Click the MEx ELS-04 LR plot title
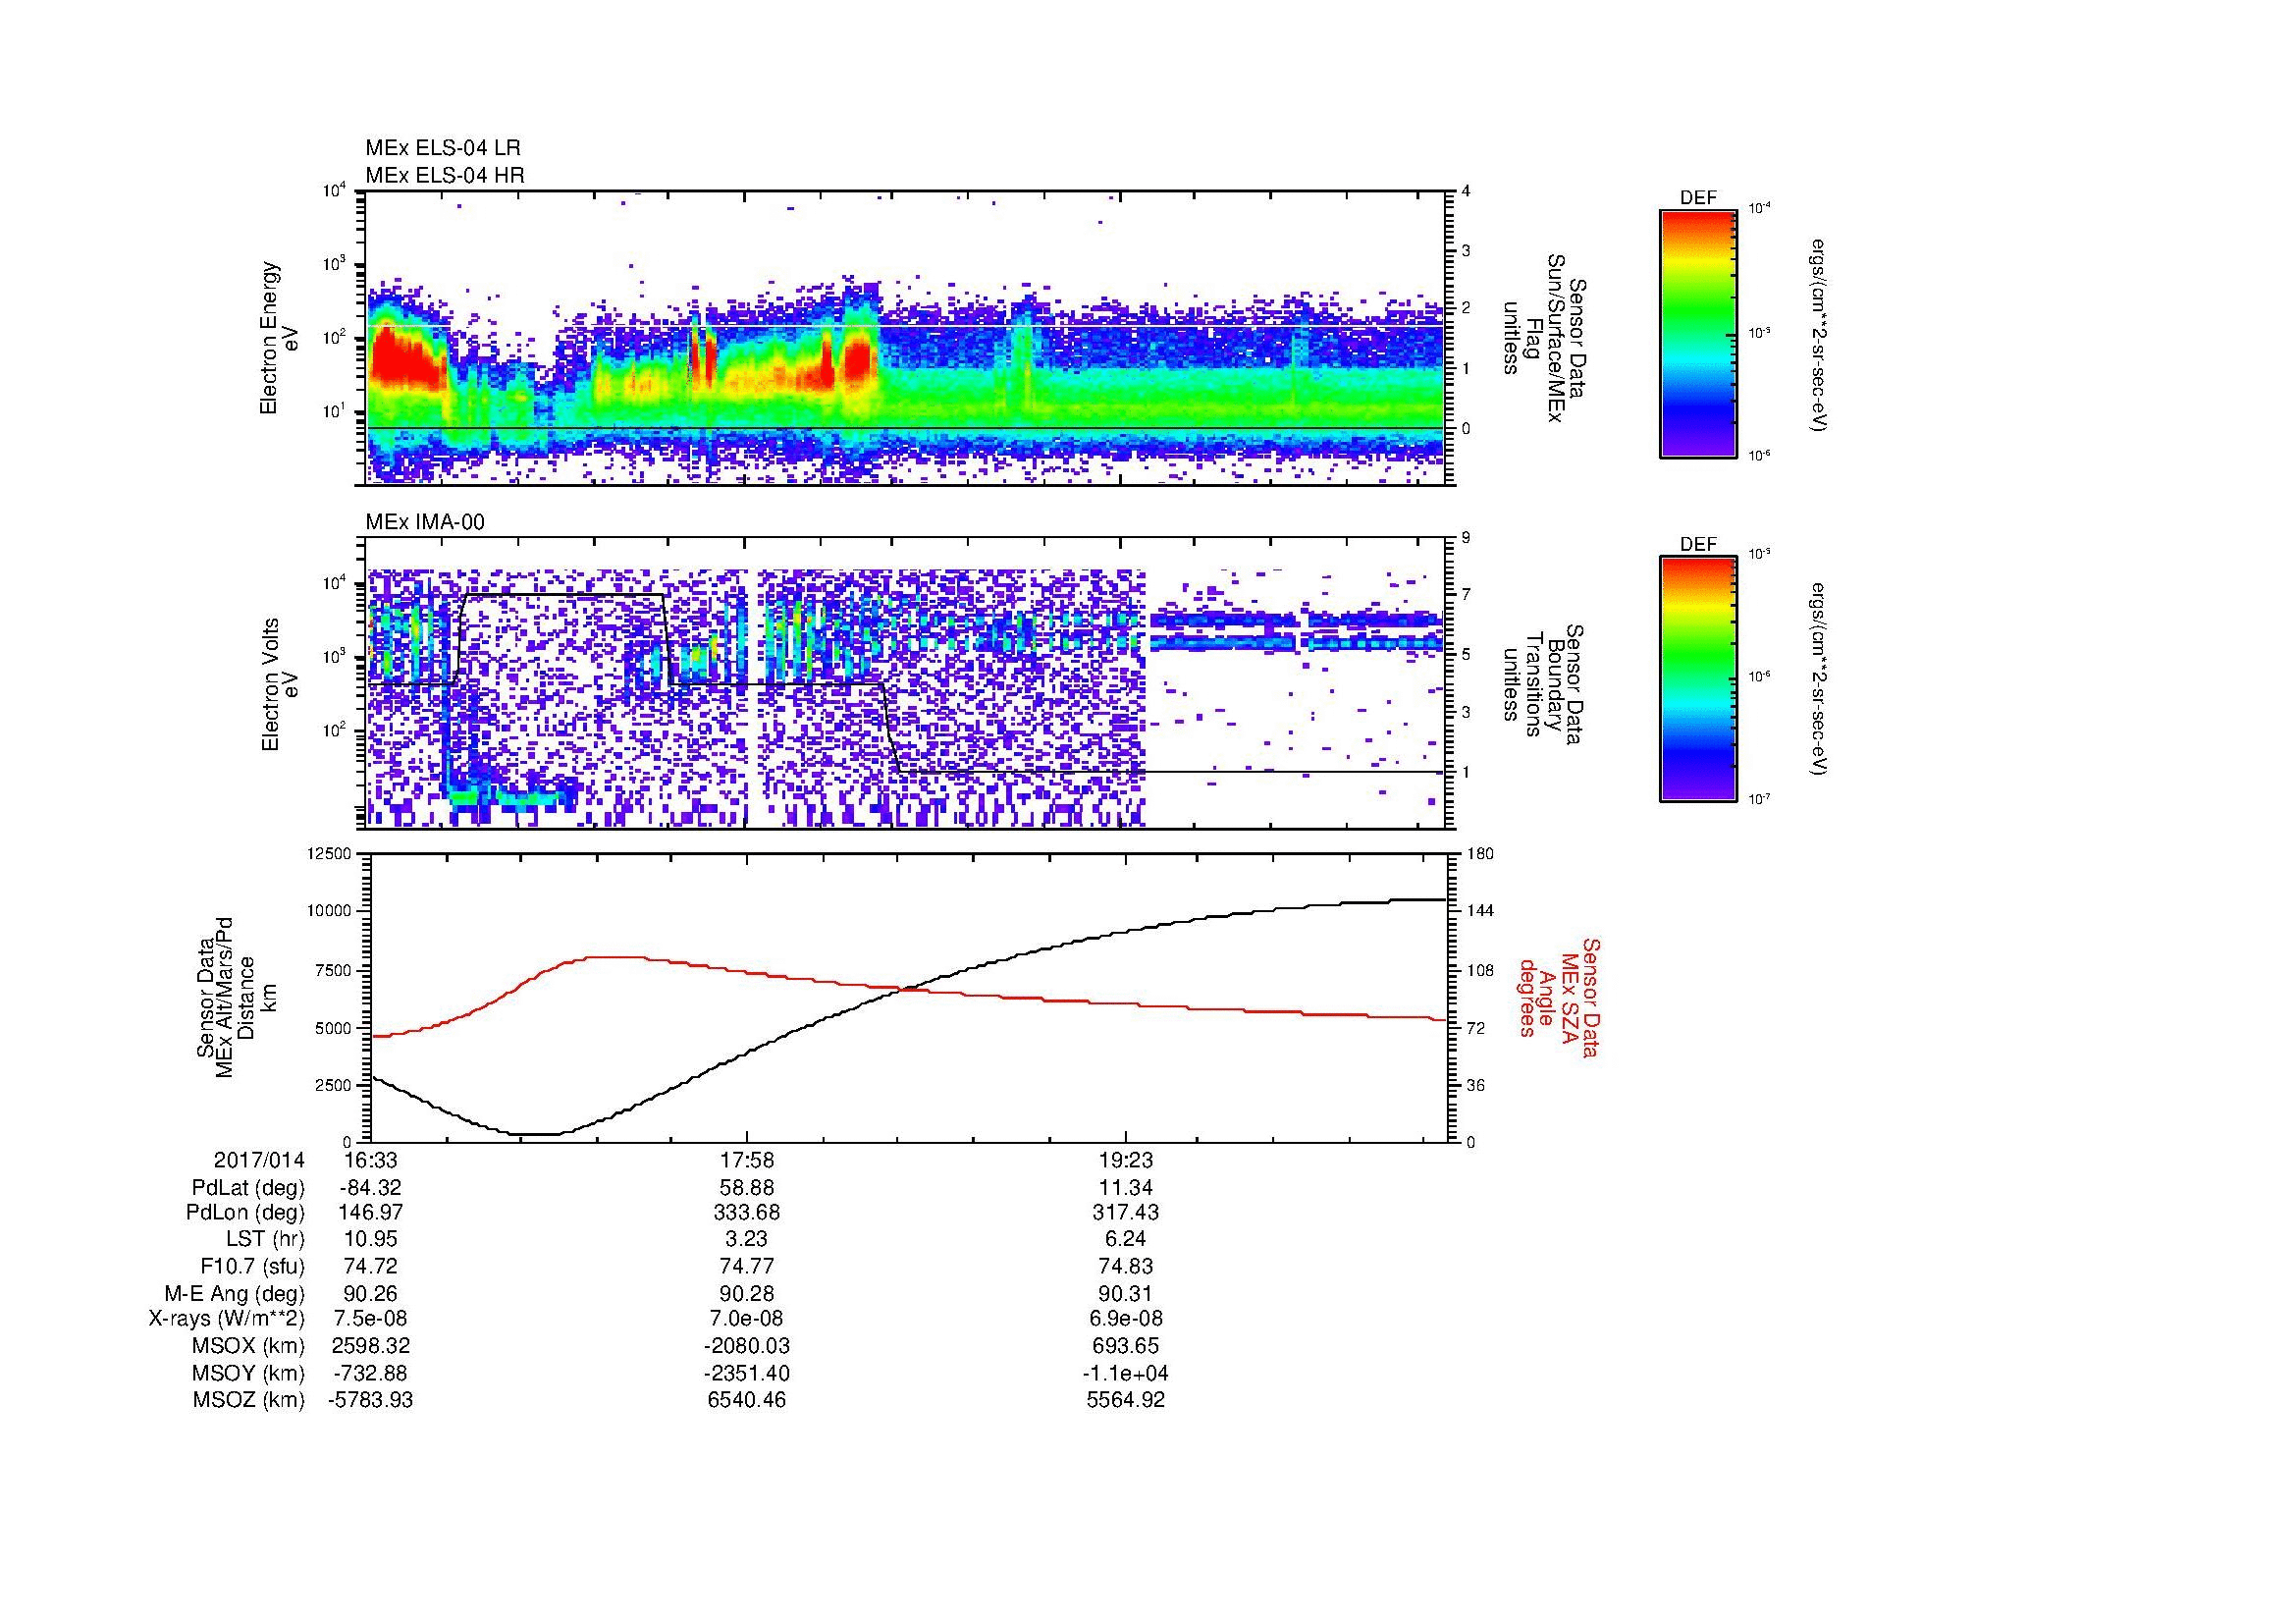2296x1623 pixels. point(443,148)
